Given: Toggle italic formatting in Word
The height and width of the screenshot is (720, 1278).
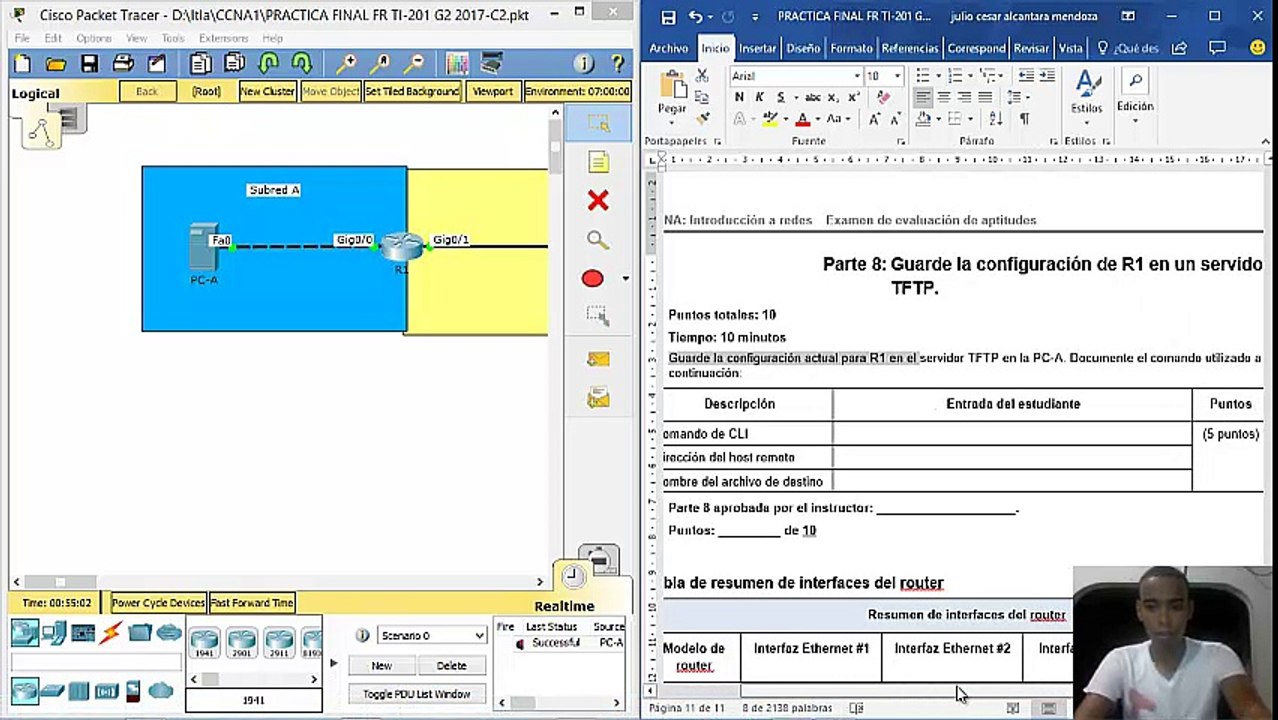Looking at the screenshot, I should tap(760, 97).
